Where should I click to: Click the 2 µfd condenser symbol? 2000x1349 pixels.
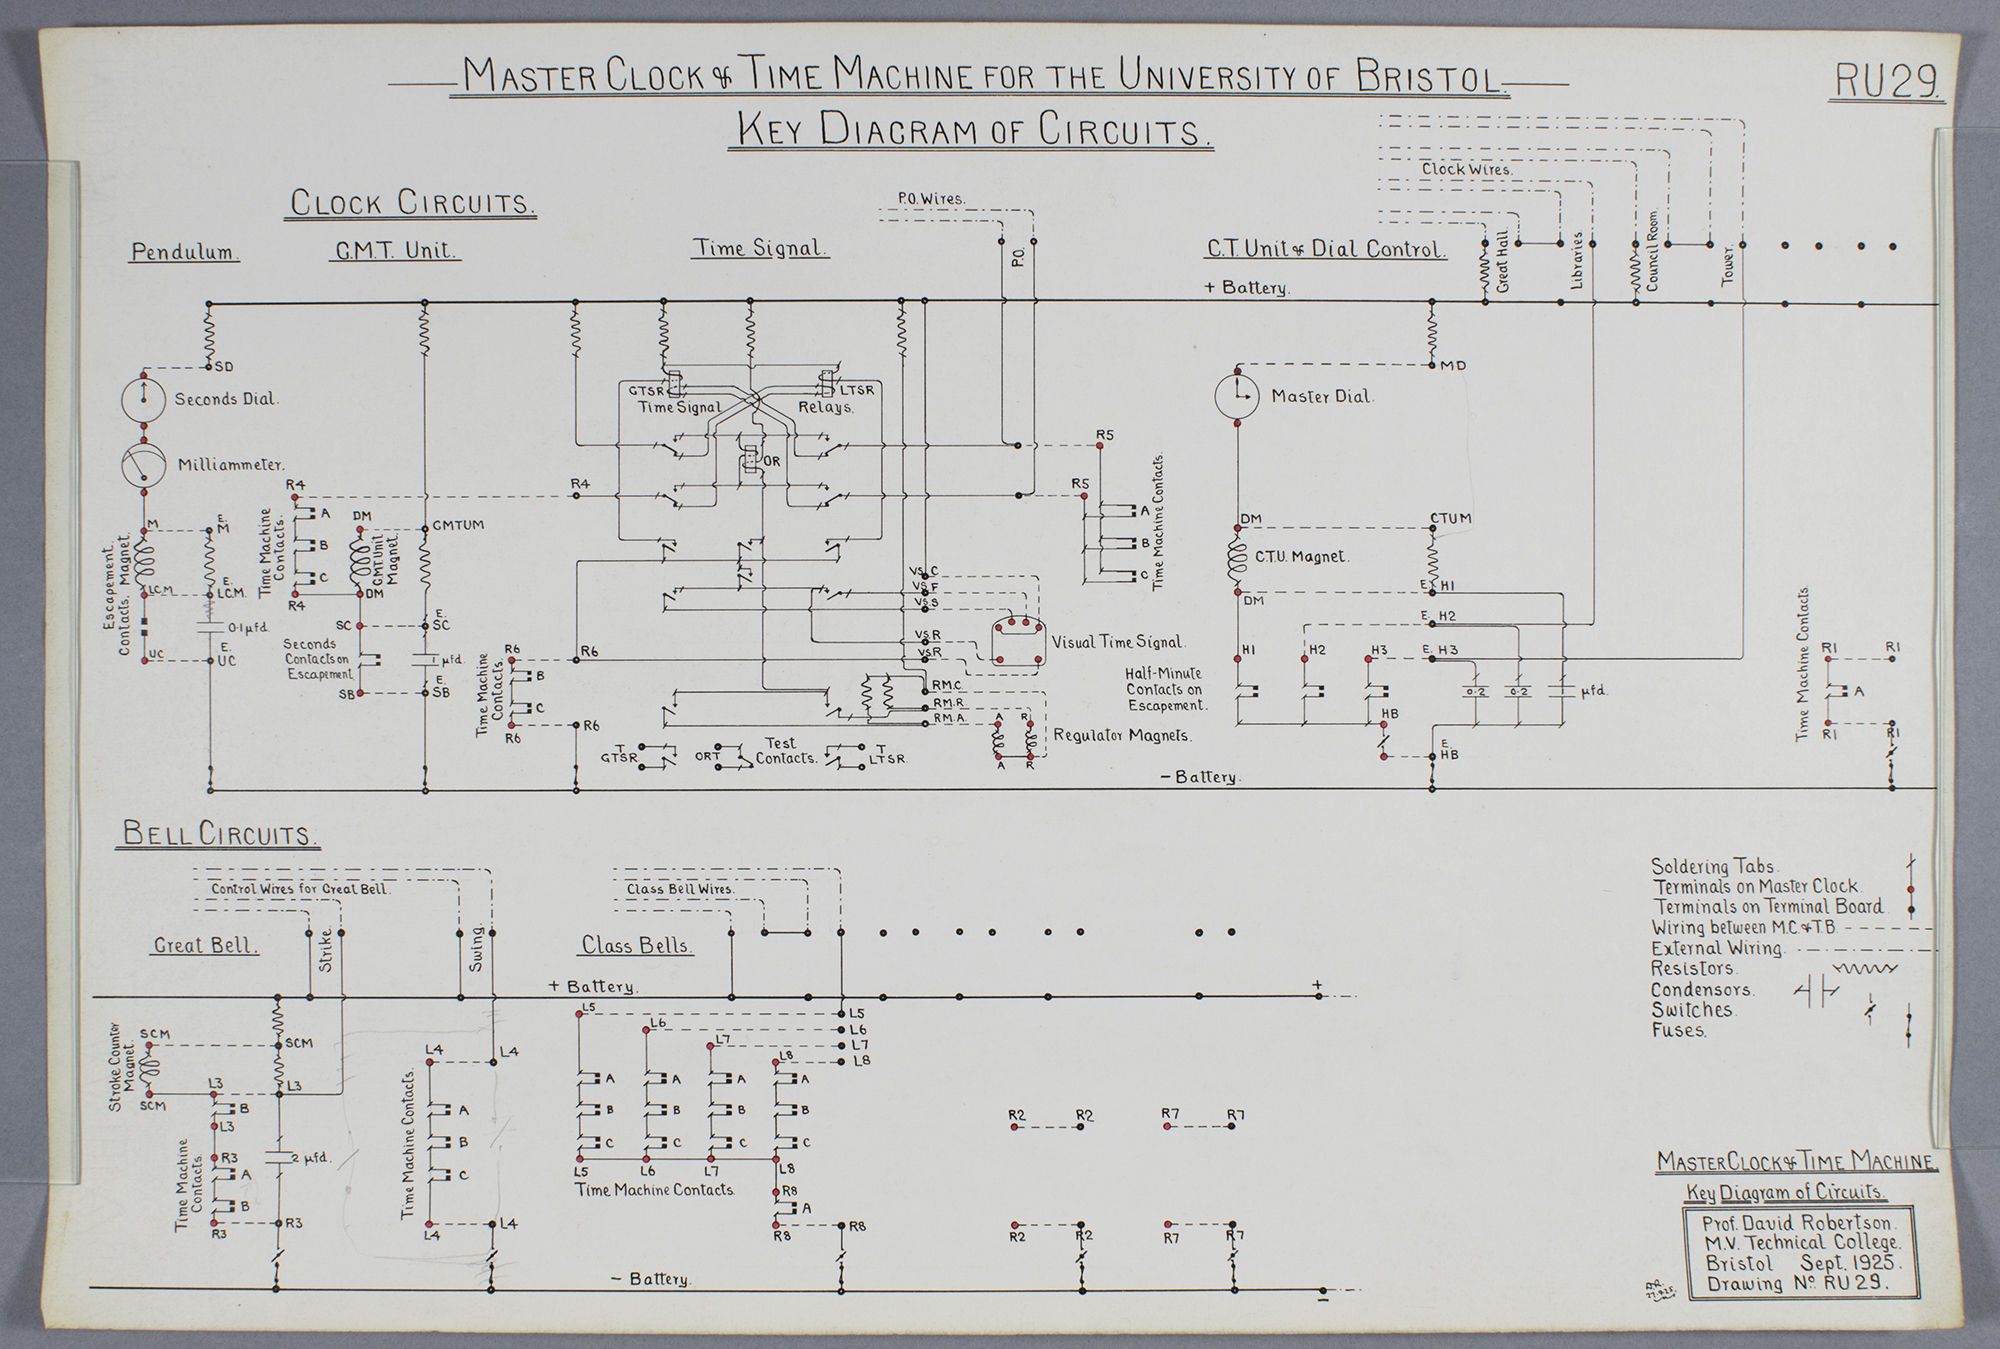pos(279,1157)
